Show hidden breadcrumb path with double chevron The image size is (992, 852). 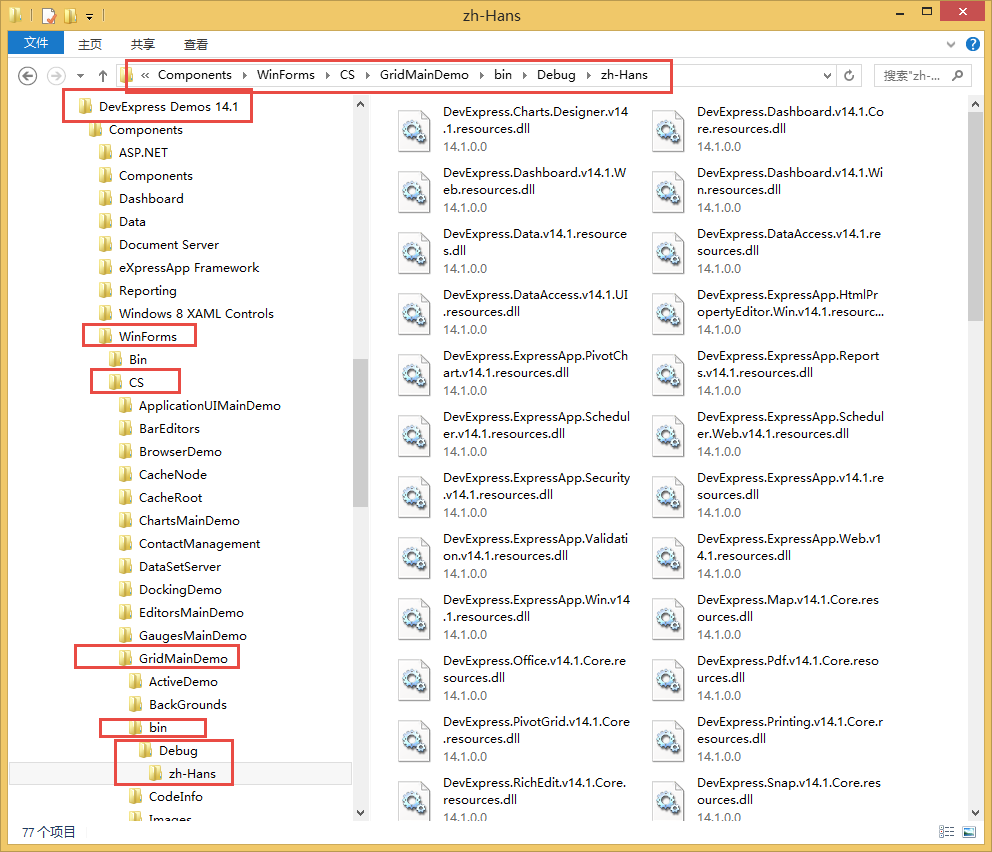point(145,75)
